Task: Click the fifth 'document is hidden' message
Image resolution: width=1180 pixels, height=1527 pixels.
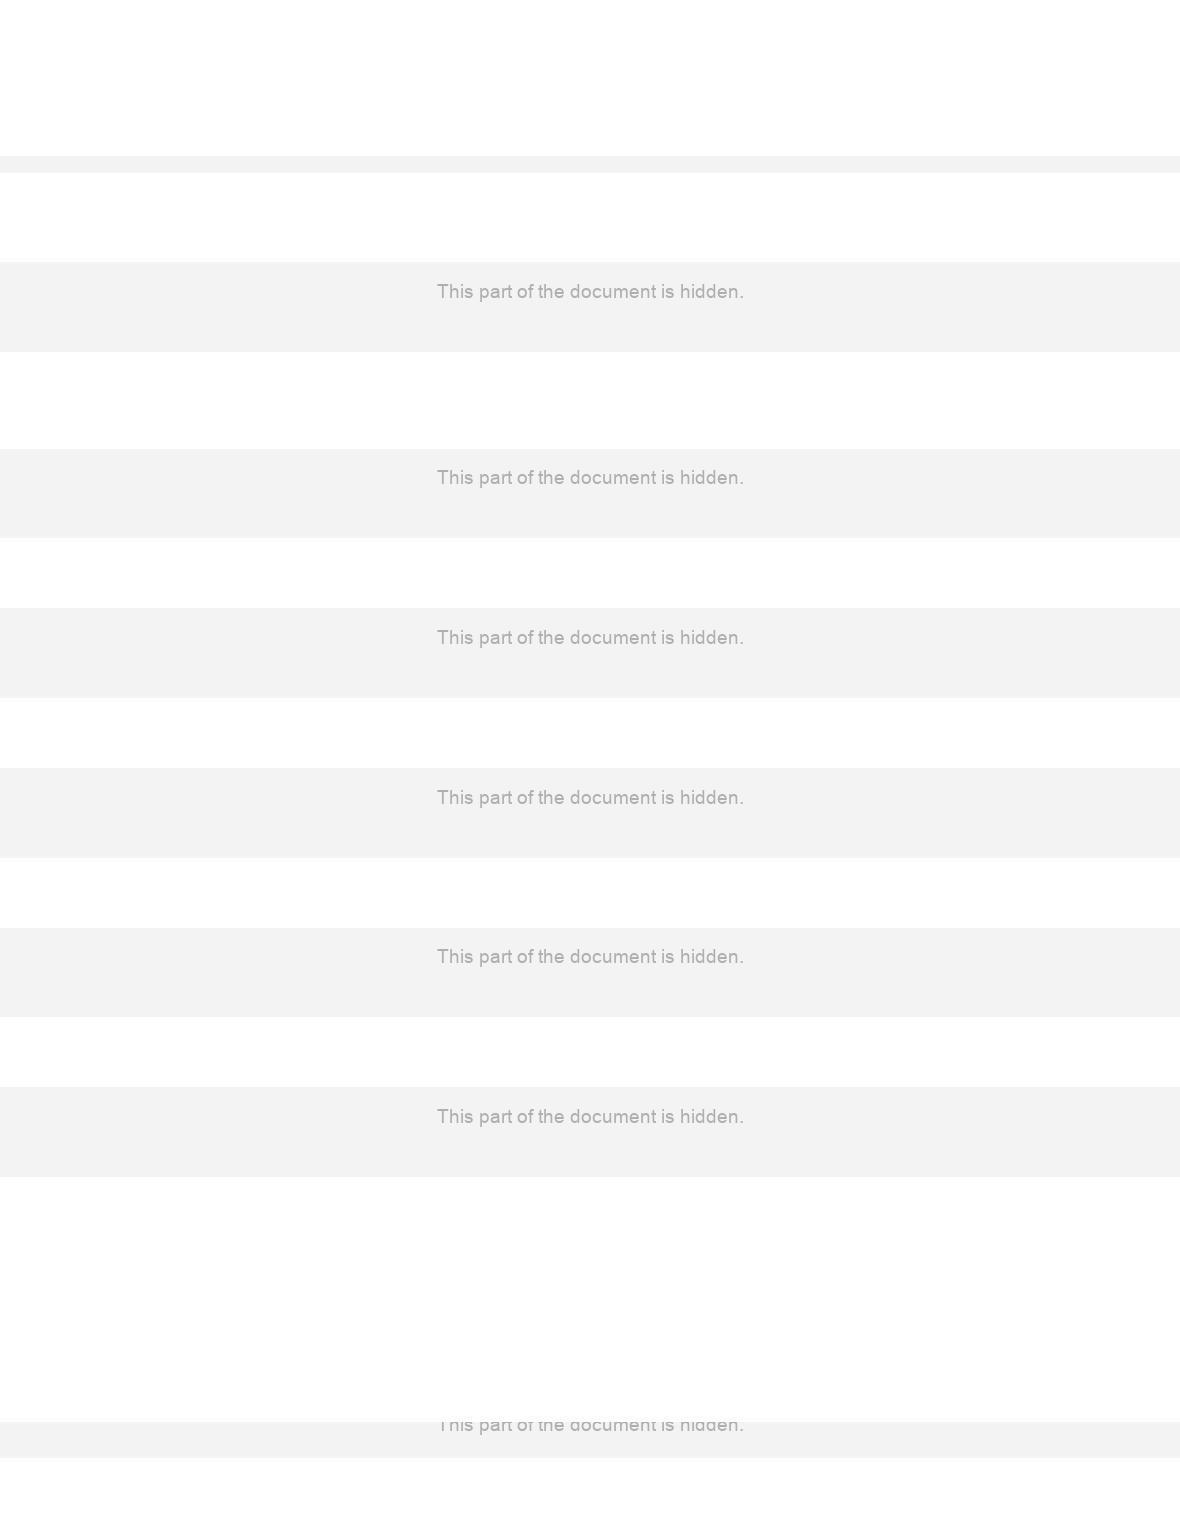Action: click(x=590, y=957)
